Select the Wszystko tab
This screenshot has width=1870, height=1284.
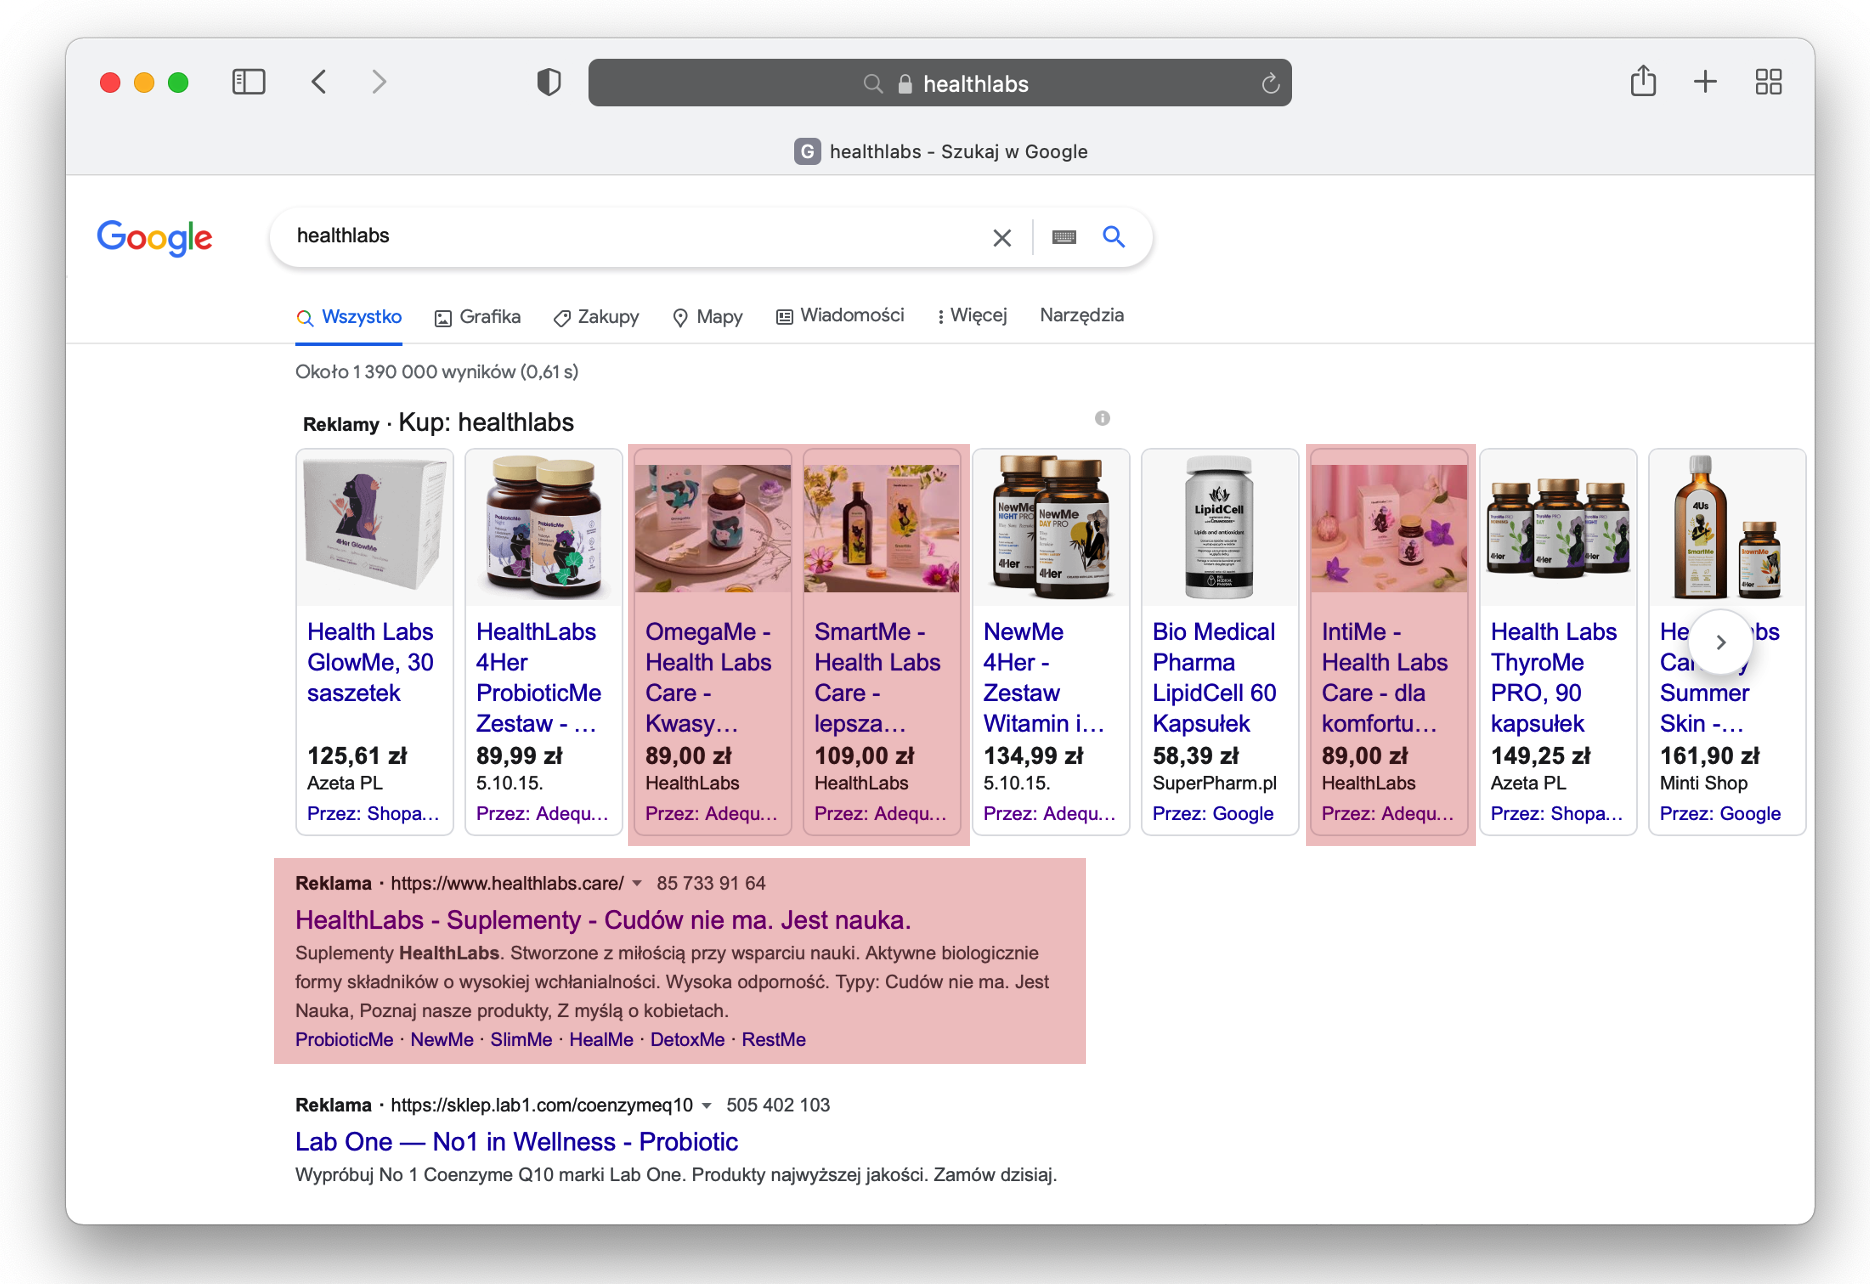(349, 317)
